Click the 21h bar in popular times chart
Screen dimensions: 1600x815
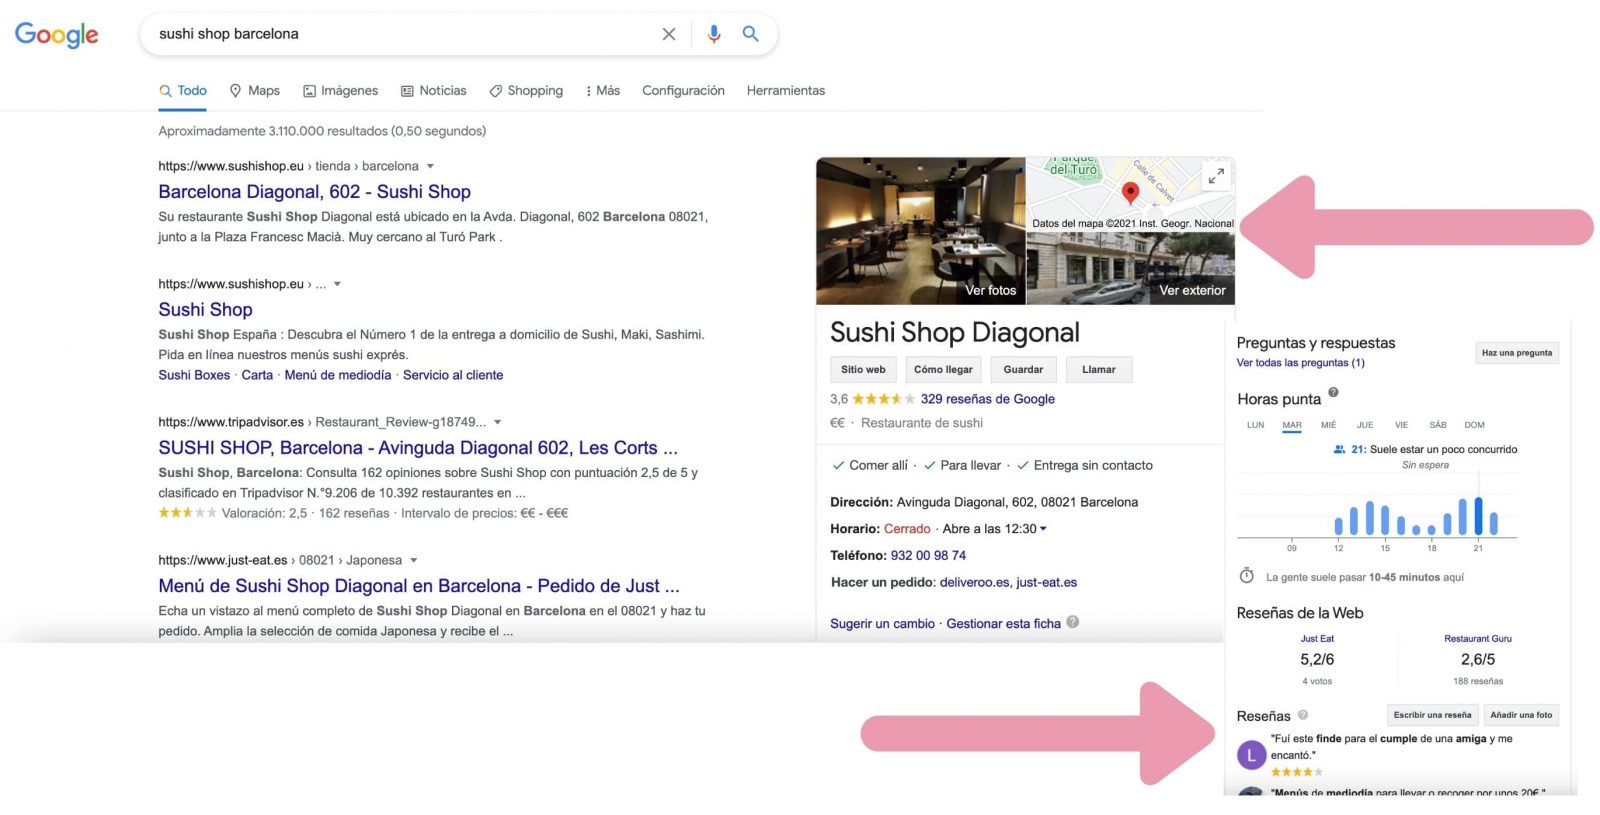pos(1478,516)
